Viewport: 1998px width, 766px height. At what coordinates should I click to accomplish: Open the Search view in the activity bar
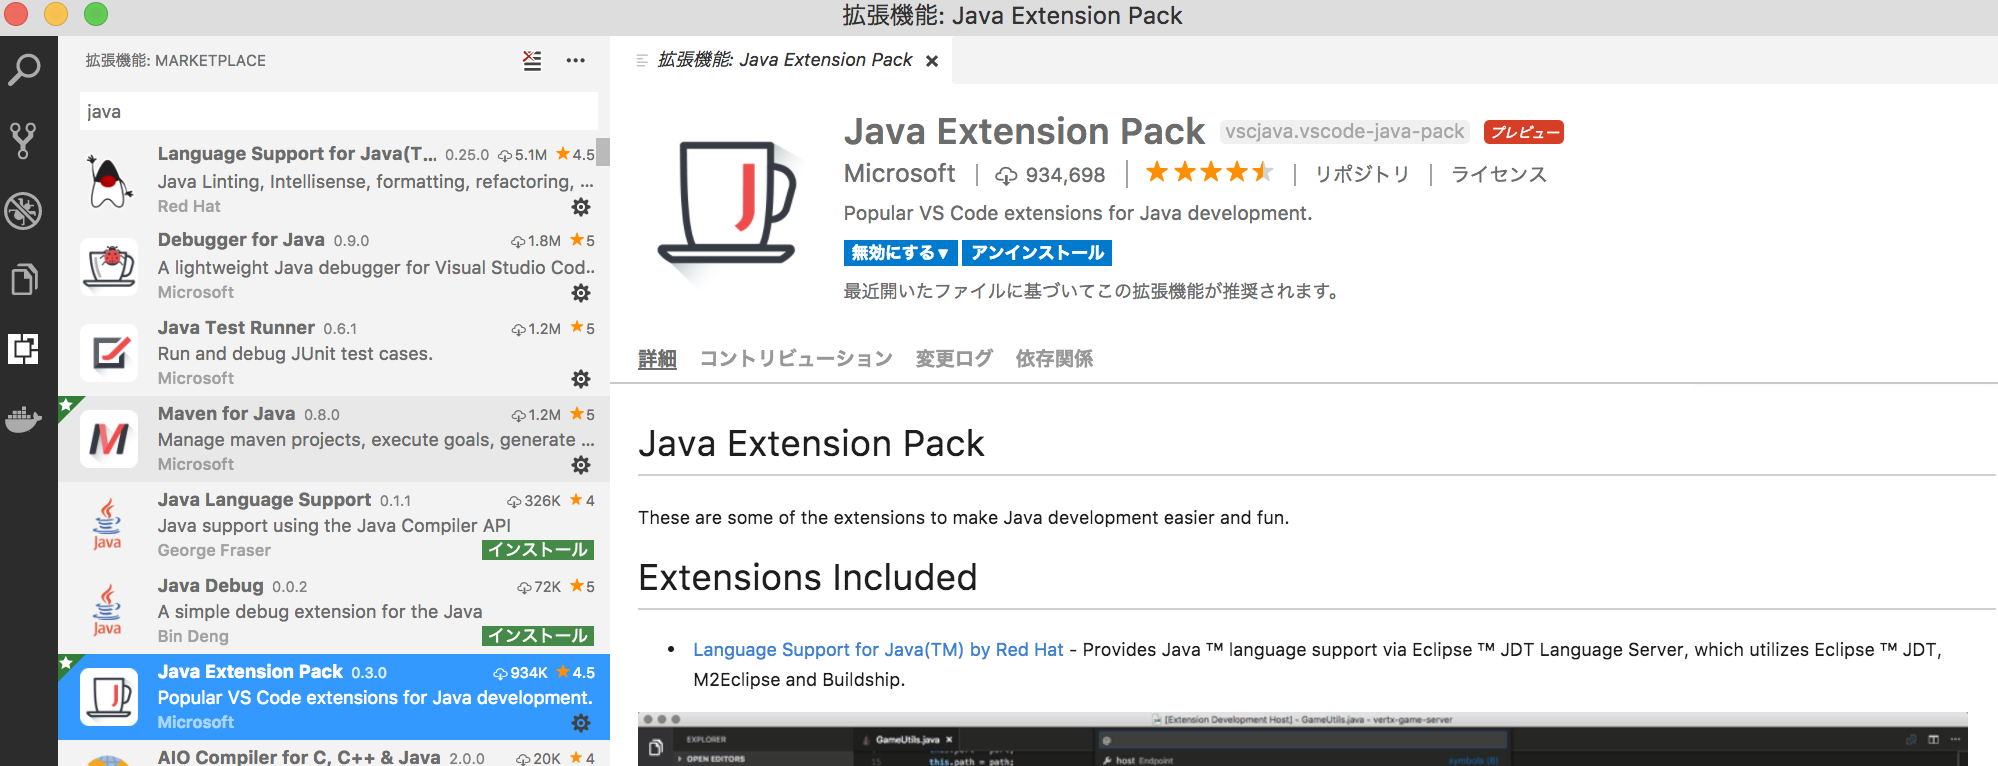pyautogui.click(x=24, y=69)
